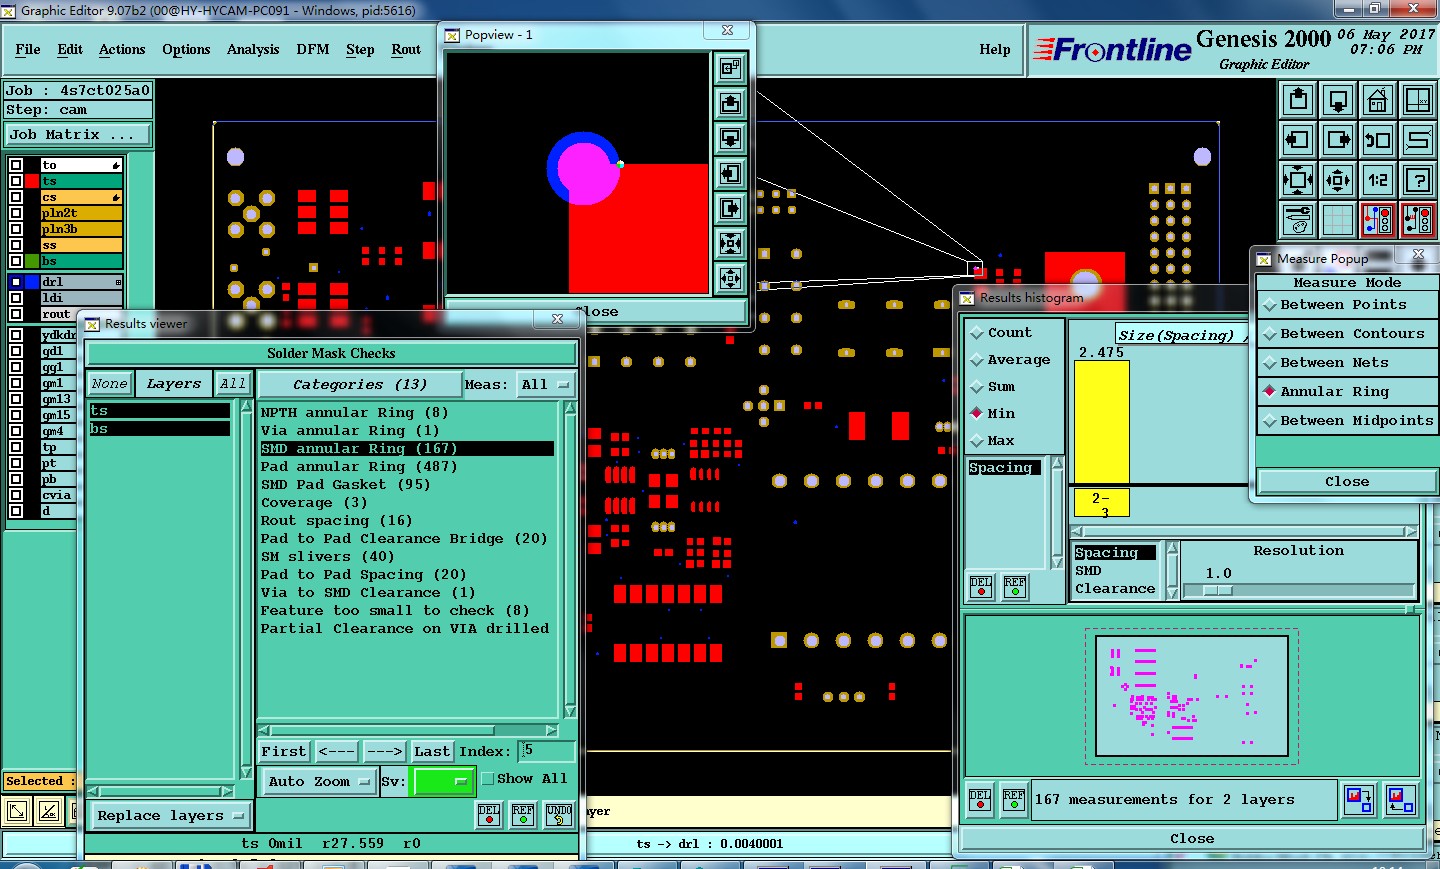Image resolution: width=1440 pixels, height=869 pixels.
Task: Click the ts layer color swatch
Action: coord(32,181)
